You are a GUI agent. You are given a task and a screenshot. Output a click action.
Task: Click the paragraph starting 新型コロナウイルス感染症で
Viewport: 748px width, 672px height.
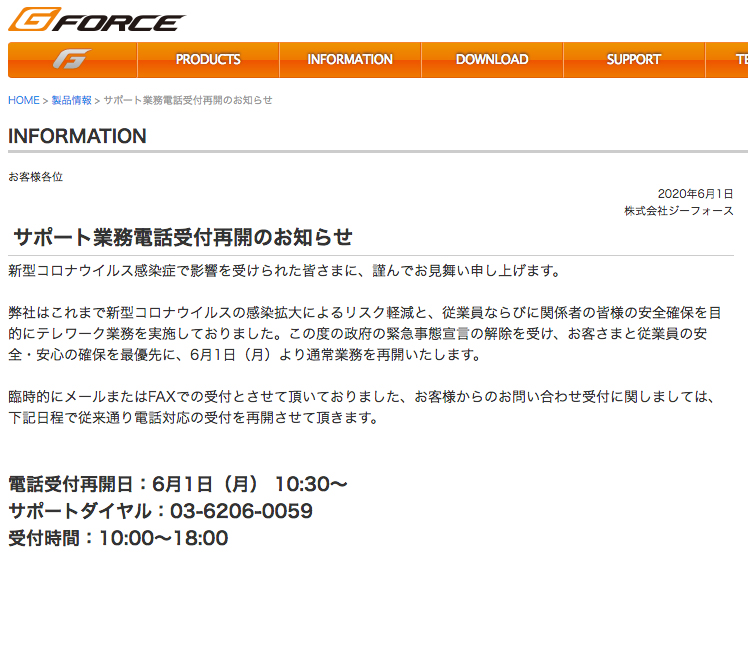285,271
